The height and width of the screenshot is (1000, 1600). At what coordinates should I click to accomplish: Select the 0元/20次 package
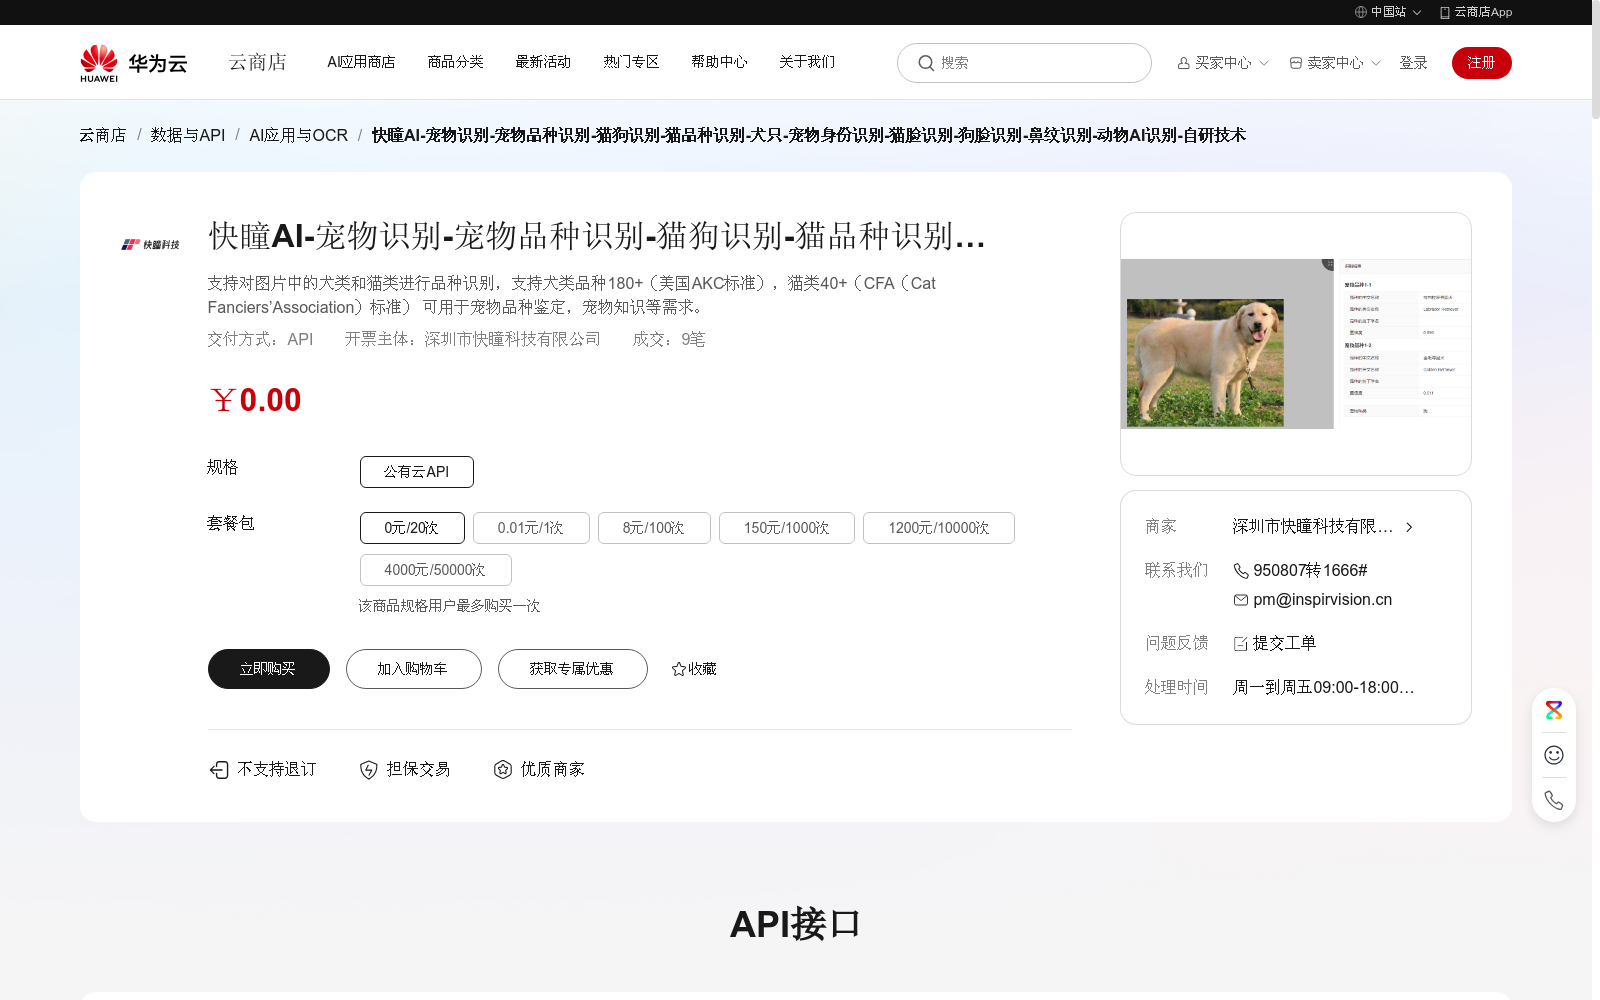[412, 528]
